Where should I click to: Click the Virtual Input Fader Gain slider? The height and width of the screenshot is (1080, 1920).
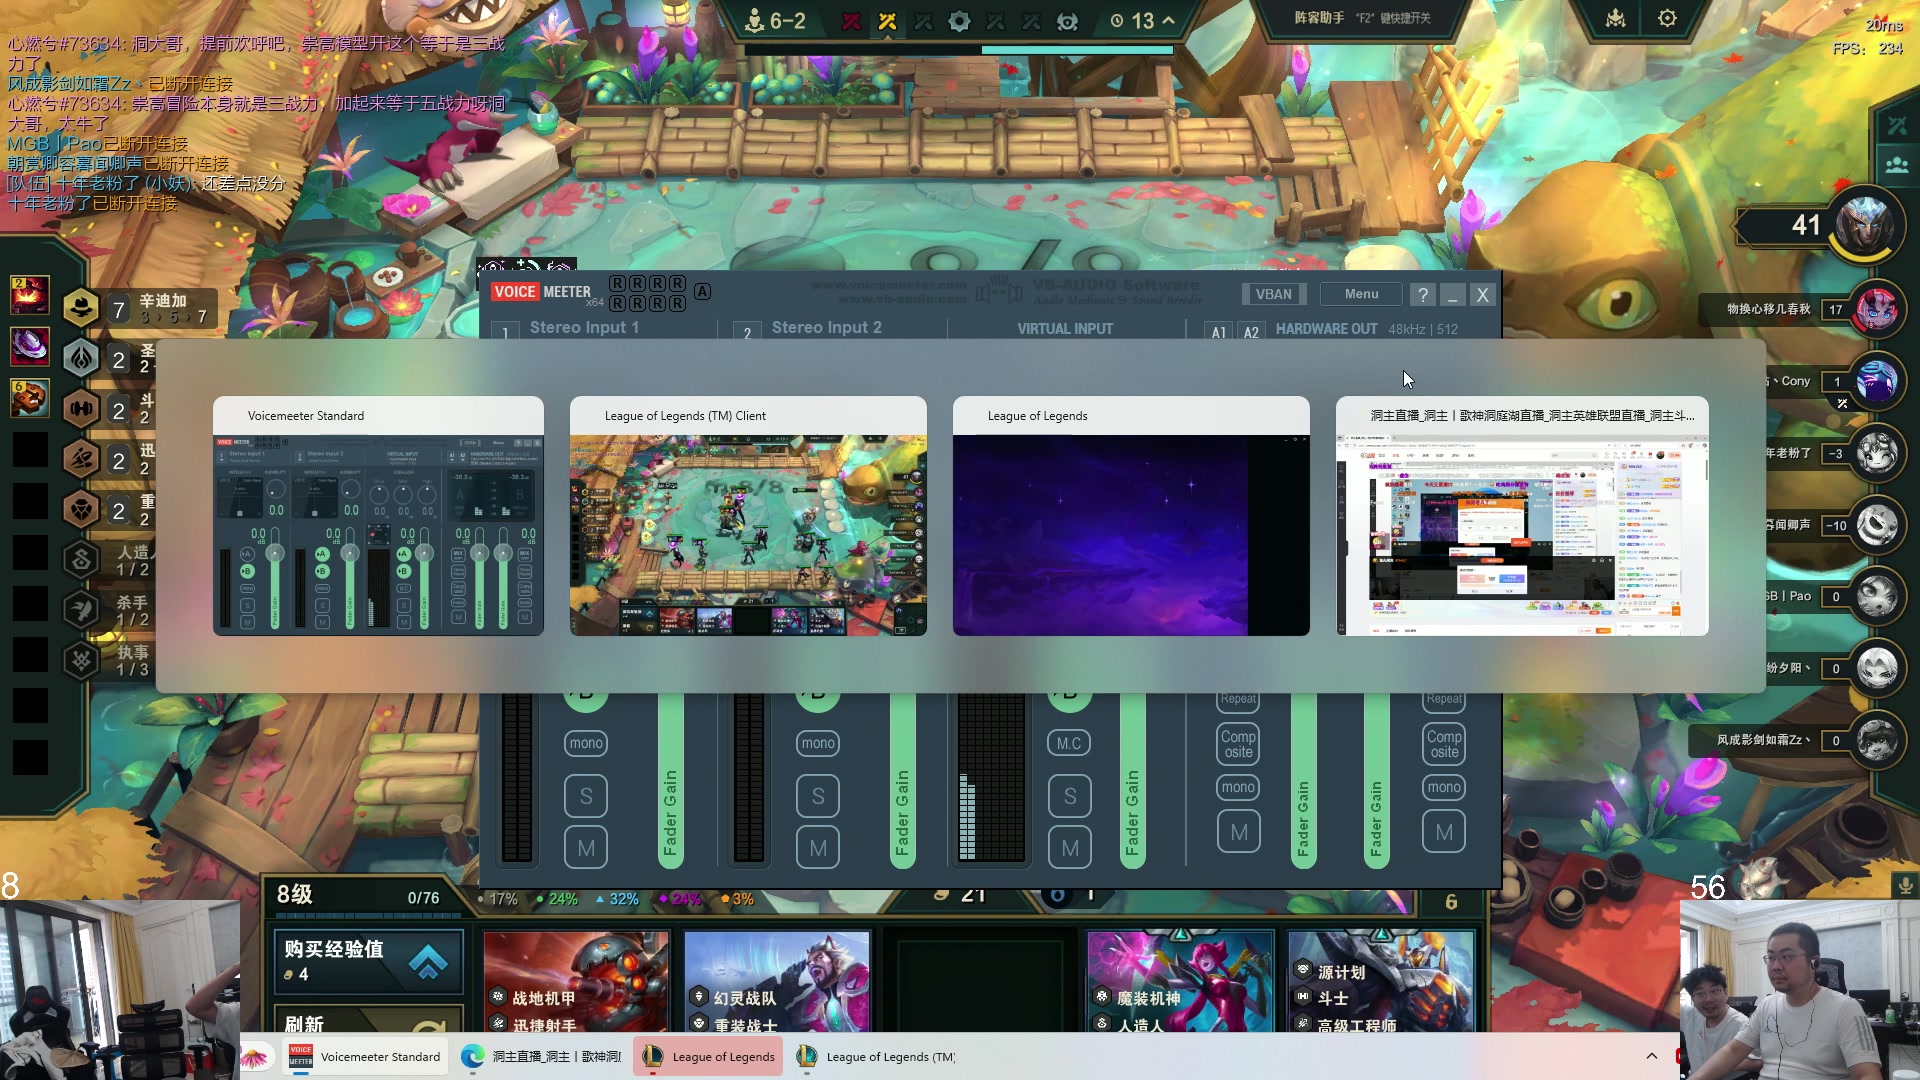[x=1133, y=780]
